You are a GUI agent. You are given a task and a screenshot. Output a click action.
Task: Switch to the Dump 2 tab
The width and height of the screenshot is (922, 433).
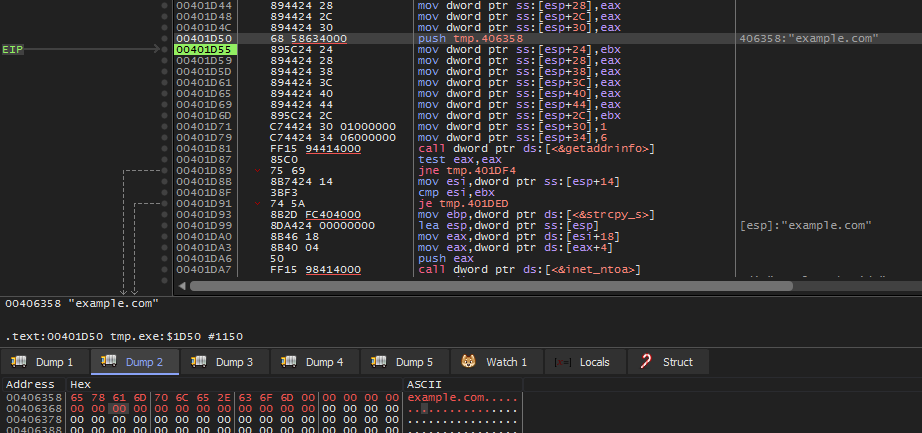click(x=135, y=362)
